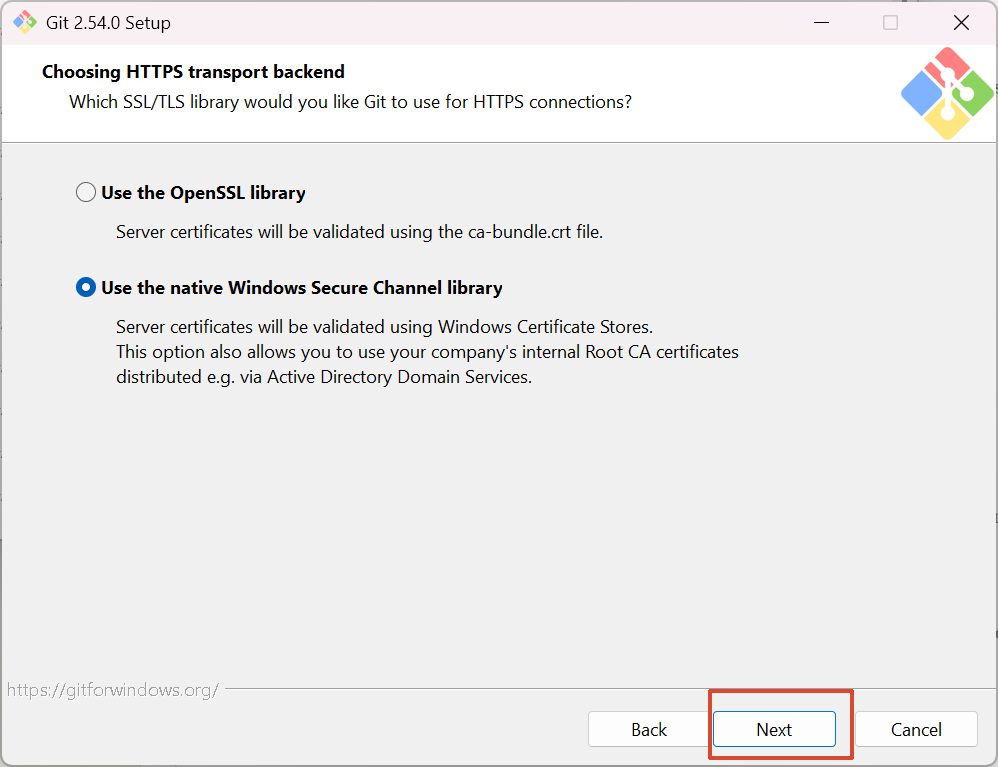Click the SSL/TLS library question subtitle
Image resolution: width=998 pixels, height=767 pixels.
[x=350, y=102]
